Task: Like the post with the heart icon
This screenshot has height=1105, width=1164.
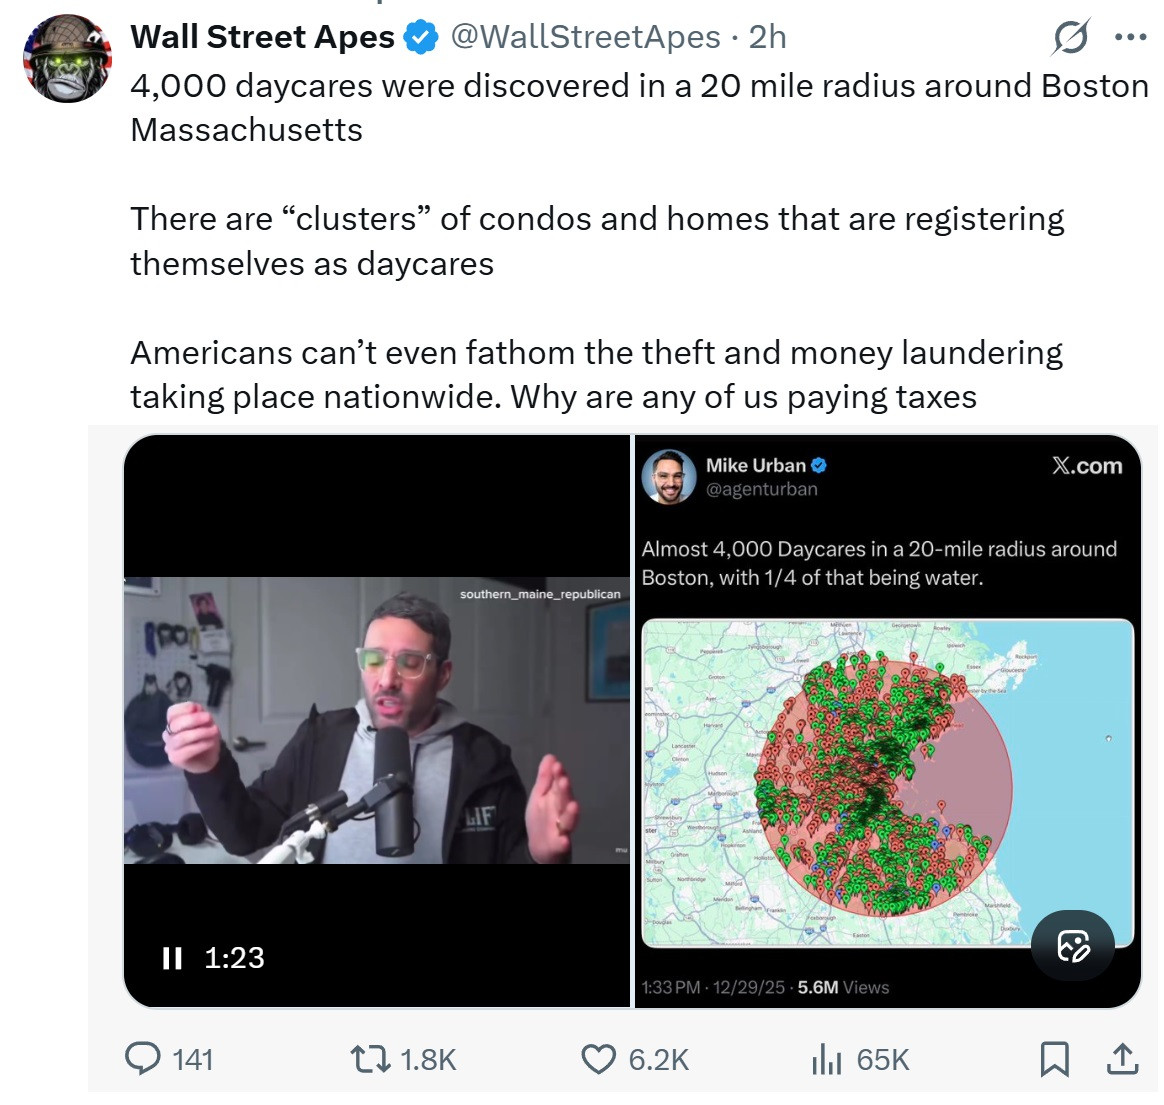Action: pos(598,1058)
